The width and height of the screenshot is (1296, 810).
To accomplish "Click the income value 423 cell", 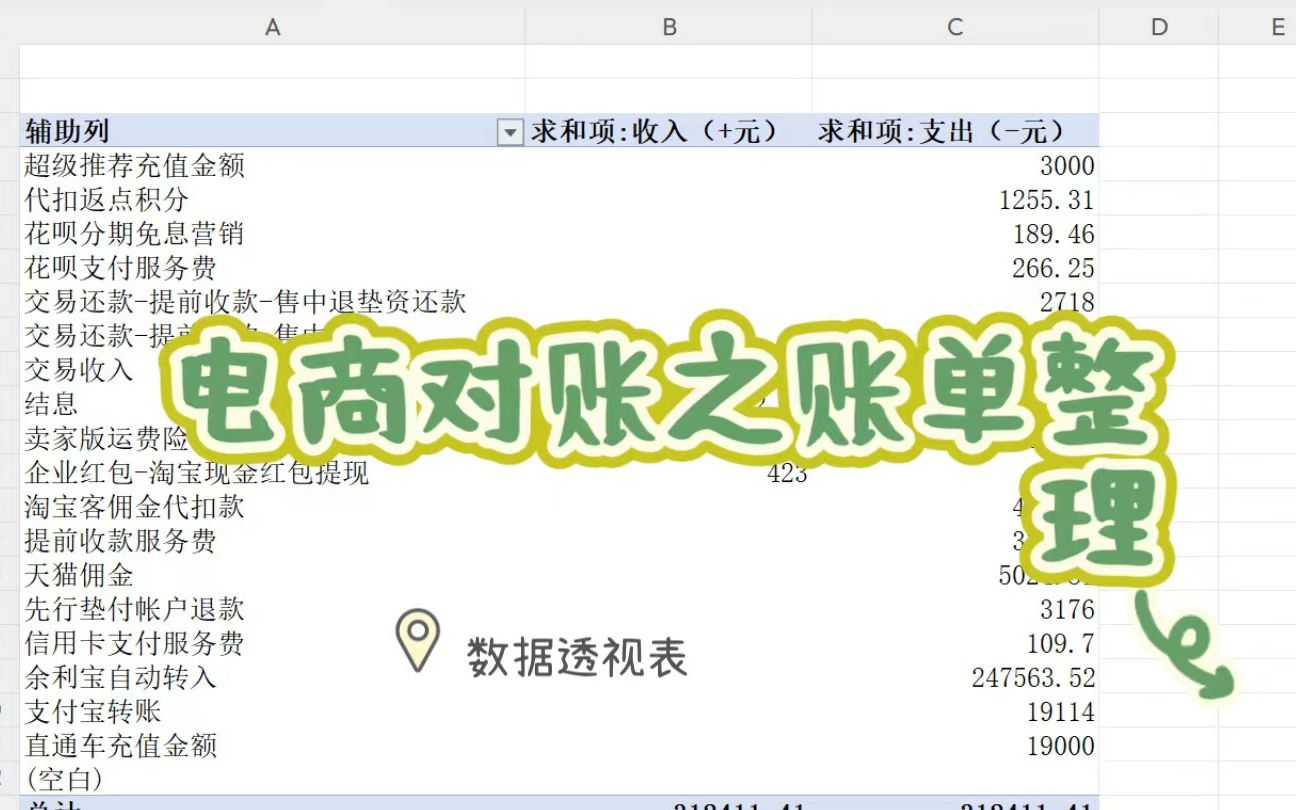I will click(787, 473).
